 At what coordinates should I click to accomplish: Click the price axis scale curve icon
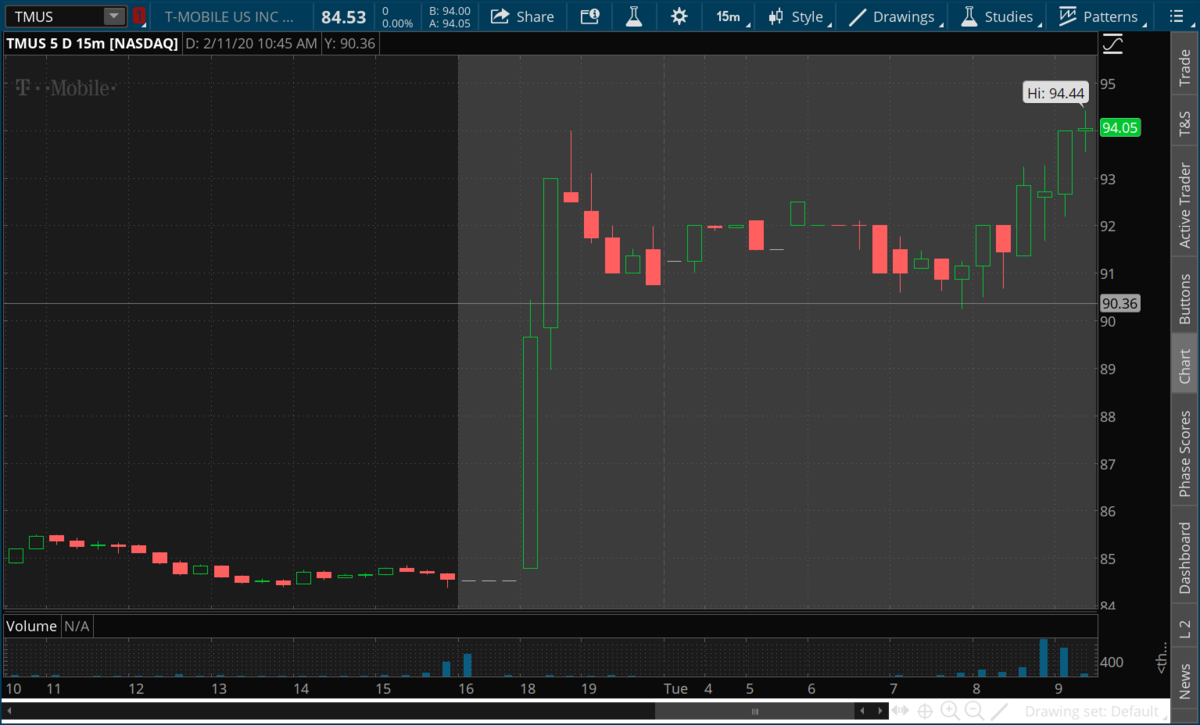tap(1112, 45)
